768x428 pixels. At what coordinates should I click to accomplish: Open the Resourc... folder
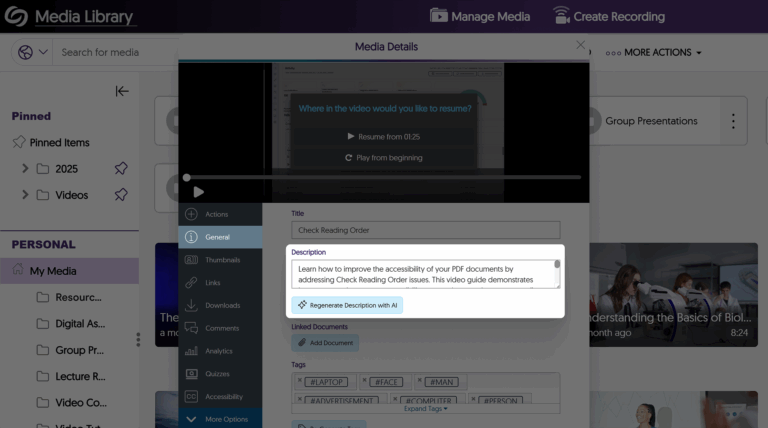(x=70, y=297)
